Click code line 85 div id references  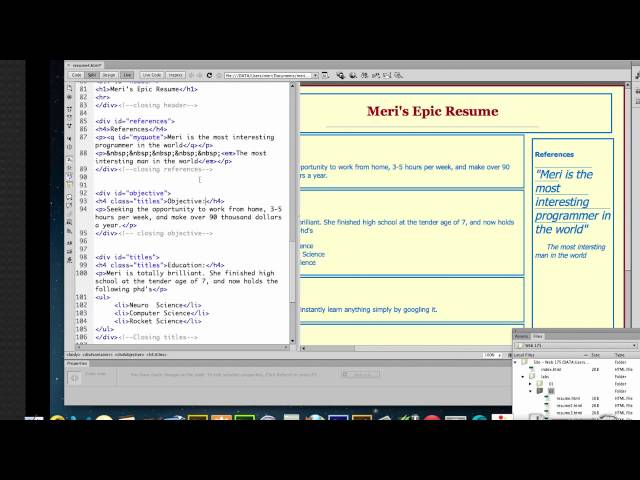135,121
